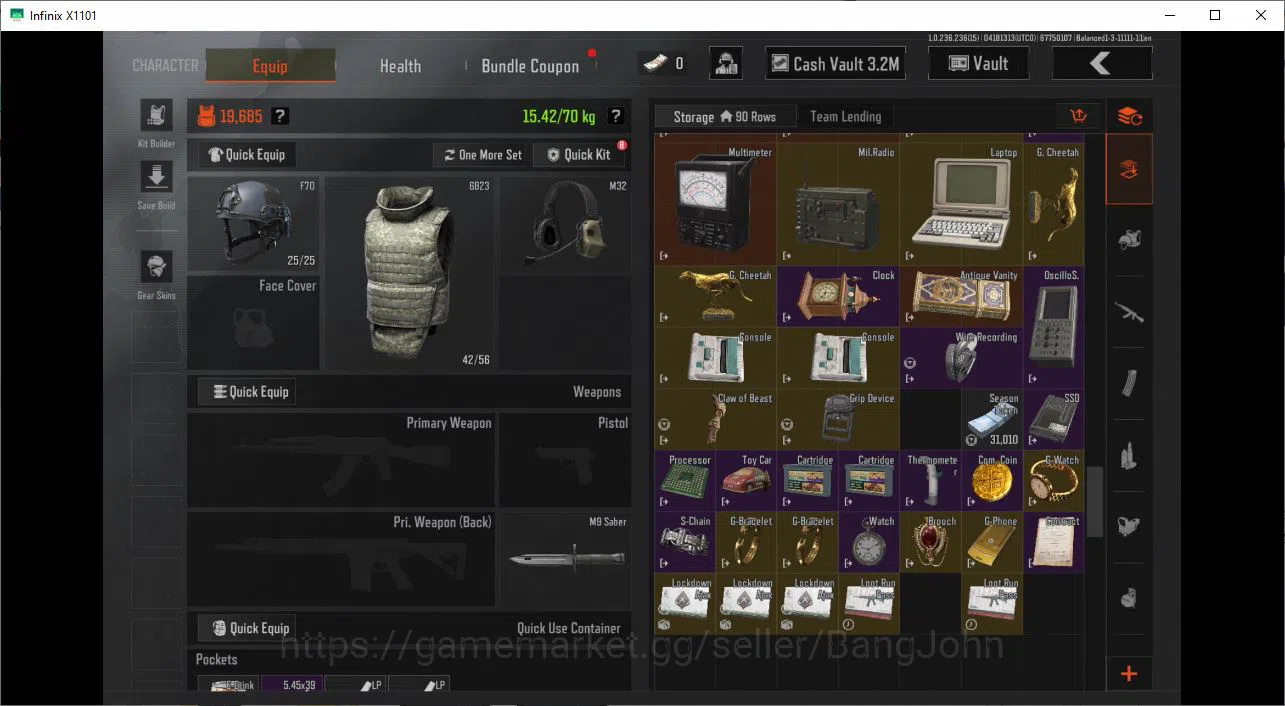This screenshot has height=706, width=1285.
Task: Click the help icon beside 19,685 value
Action: coord(281,116)
